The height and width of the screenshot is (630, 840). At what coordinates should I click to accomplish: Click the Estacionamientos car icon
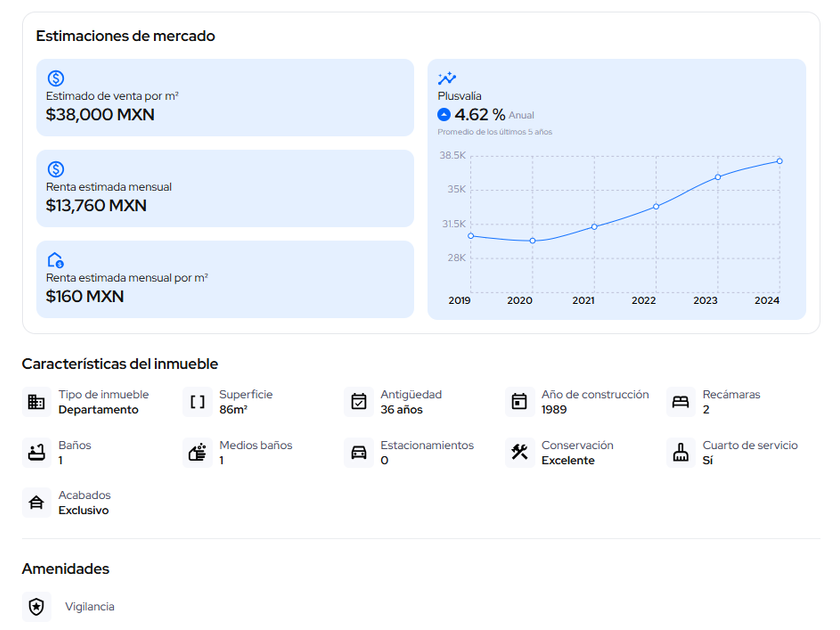[x=359, y=452]
